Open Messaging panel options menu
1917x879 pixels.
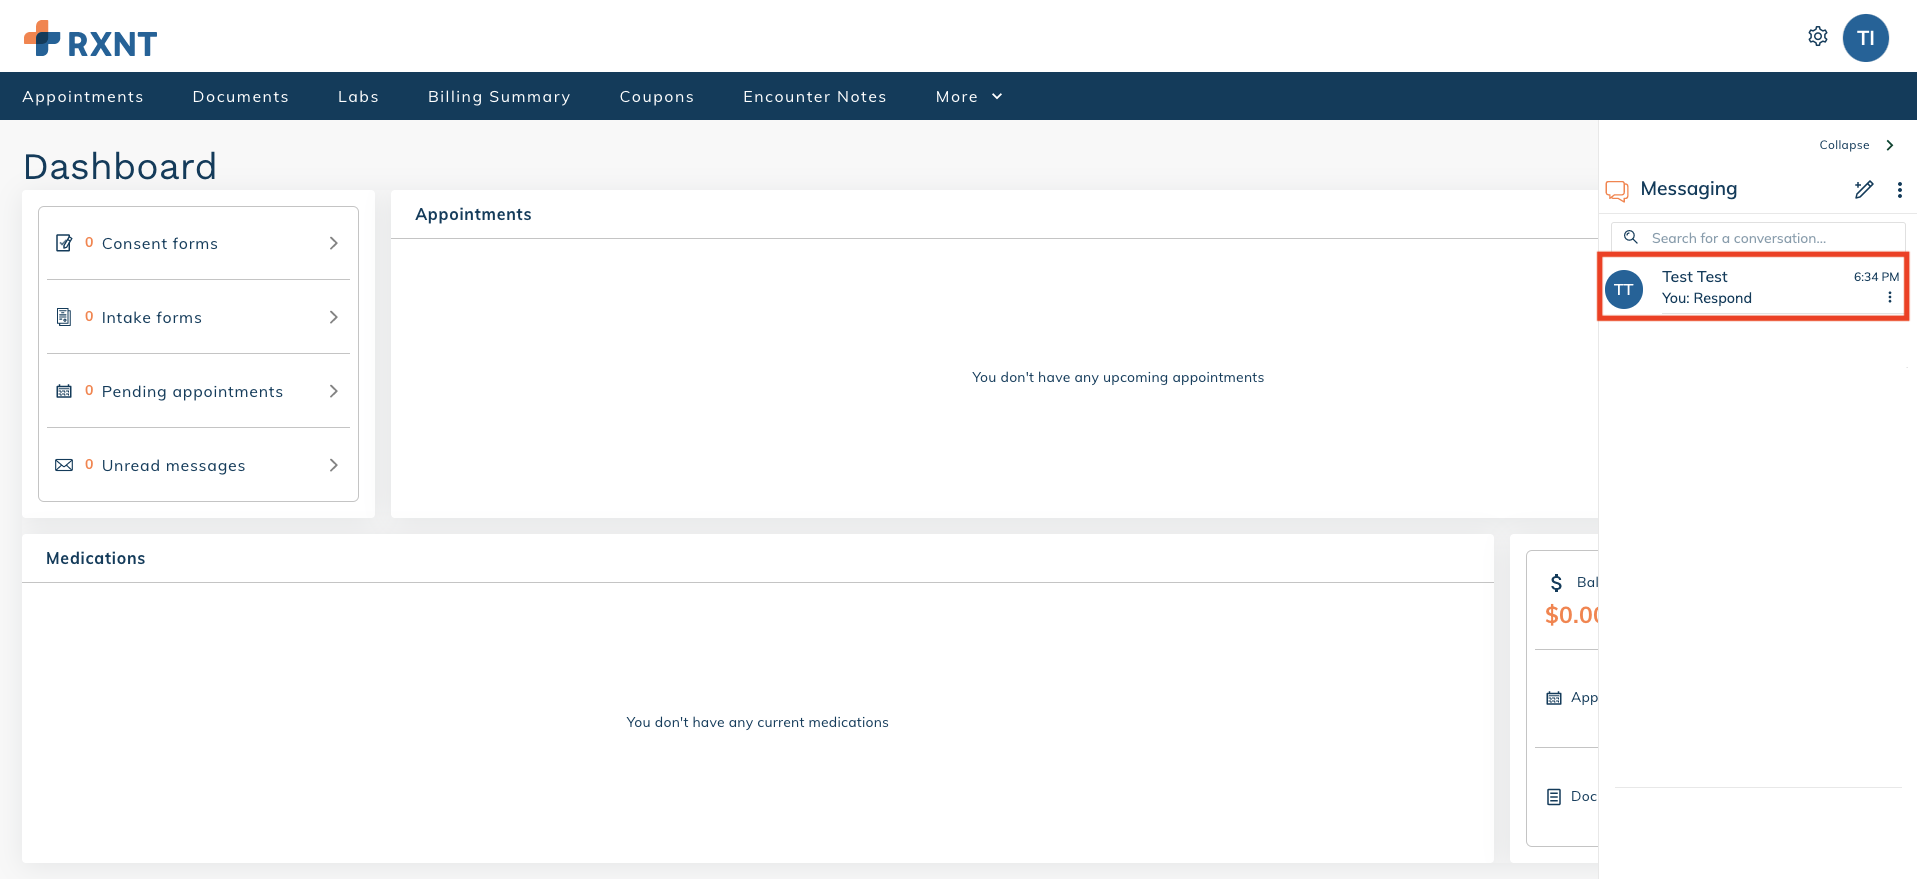(x=1899, y=190)
